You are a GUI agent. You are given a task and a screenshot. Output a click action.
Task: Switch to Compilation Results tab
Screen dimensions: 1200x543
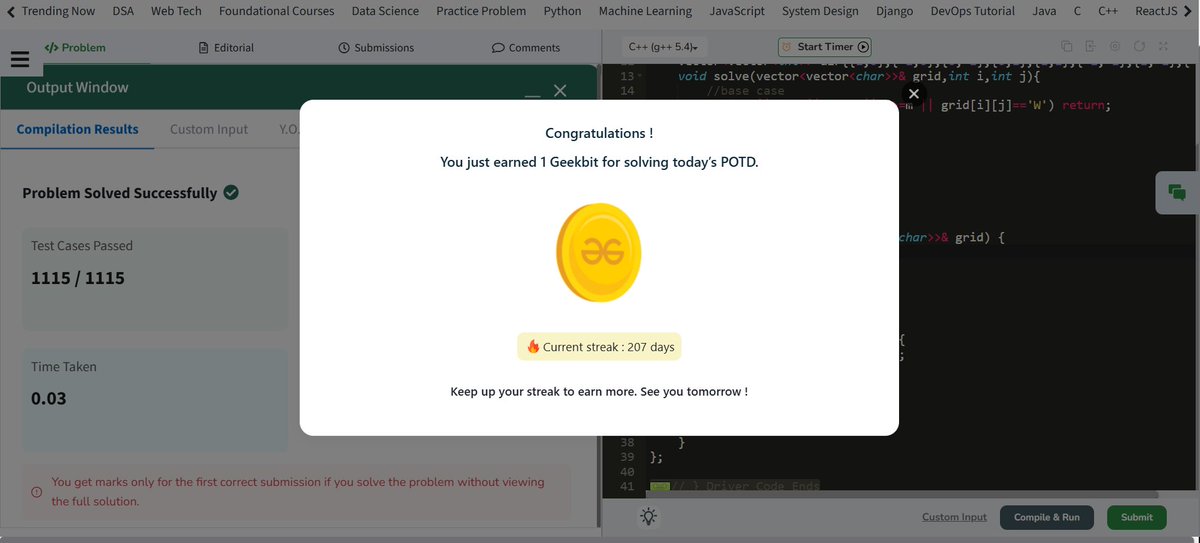coord(77,129)
